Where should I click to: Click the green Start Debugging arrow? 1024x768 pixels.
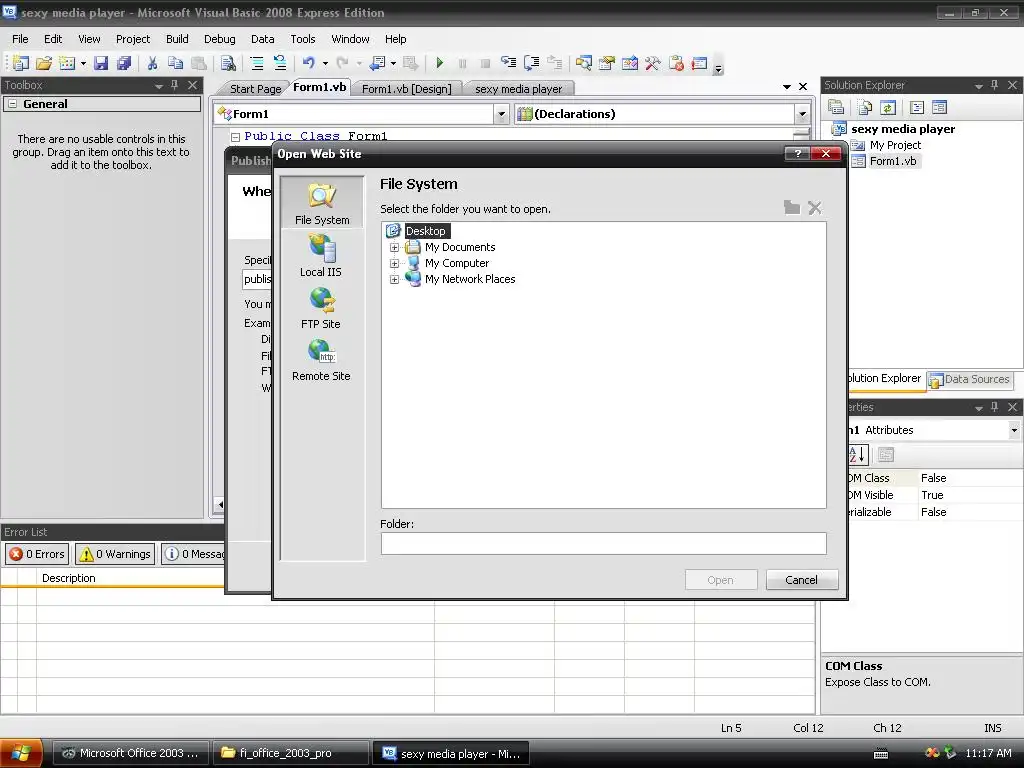click(x=440, y=63)
